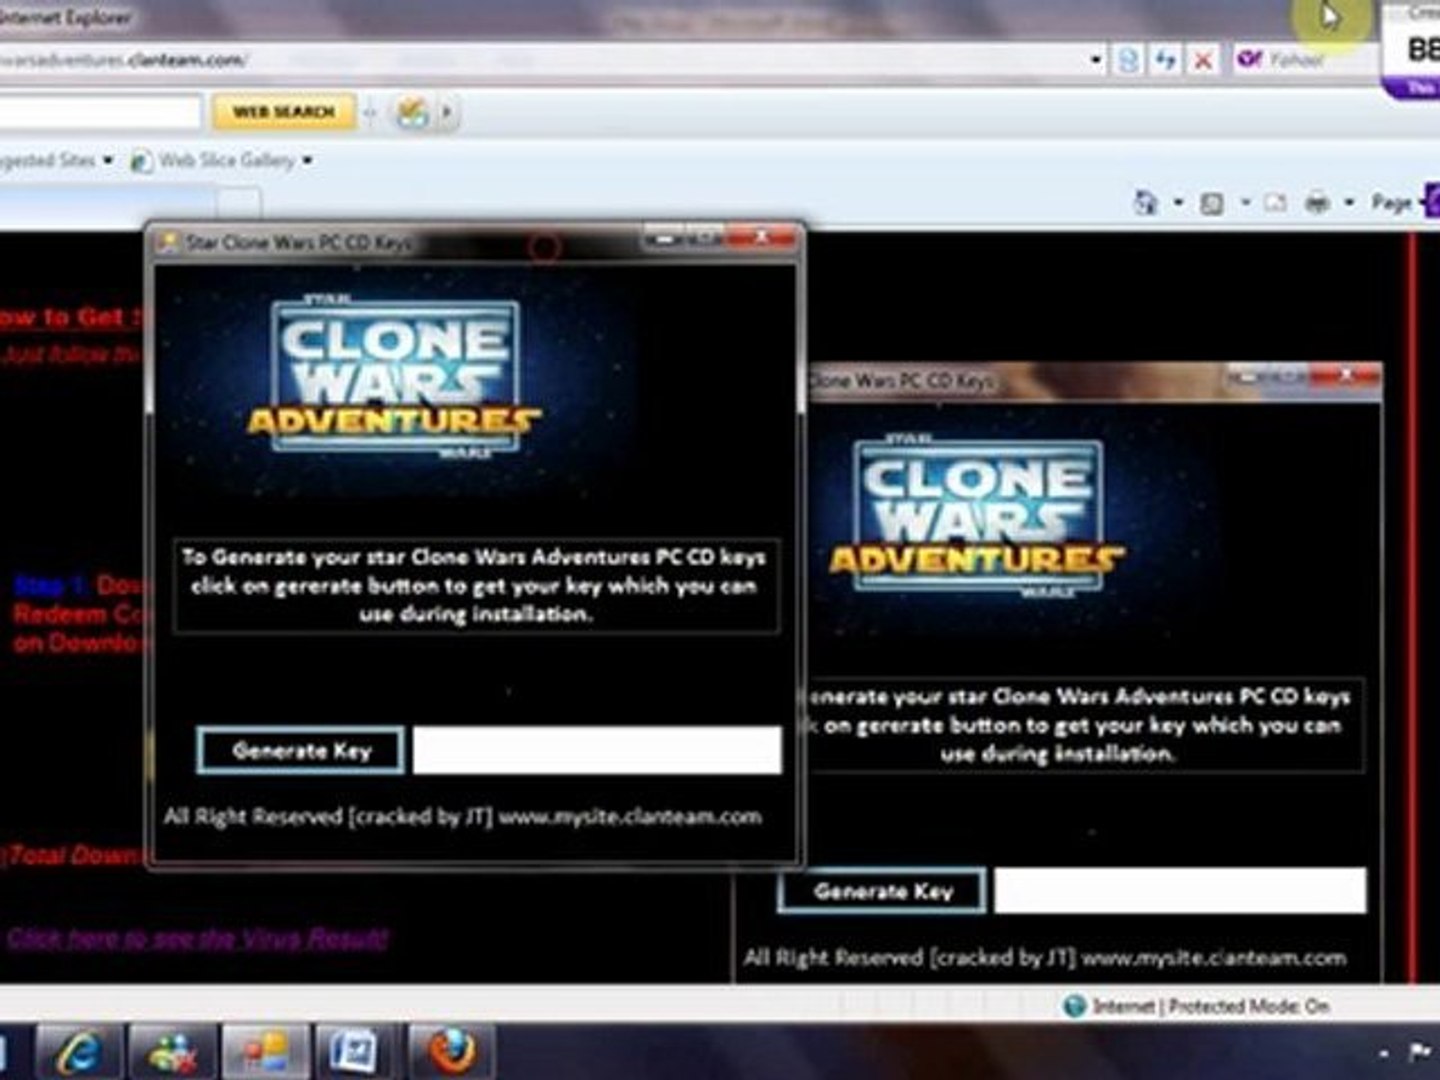
Task: Open the Windows Live Messenger taskbar icon
Action: tap(172, 1051)
